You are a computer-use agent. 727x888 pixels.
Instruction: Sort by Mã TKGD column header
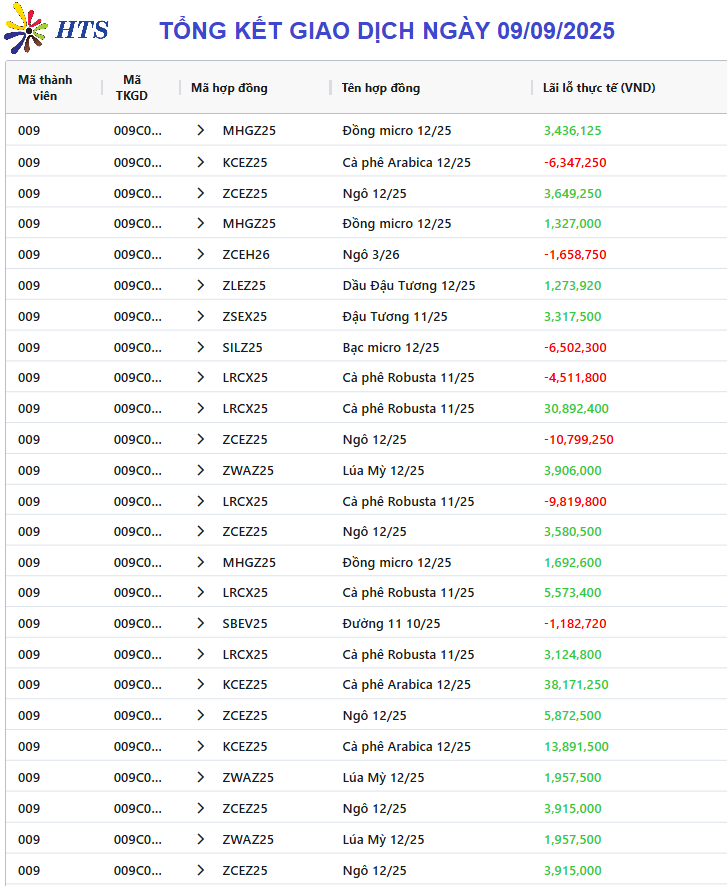click(x=132, y=88)
